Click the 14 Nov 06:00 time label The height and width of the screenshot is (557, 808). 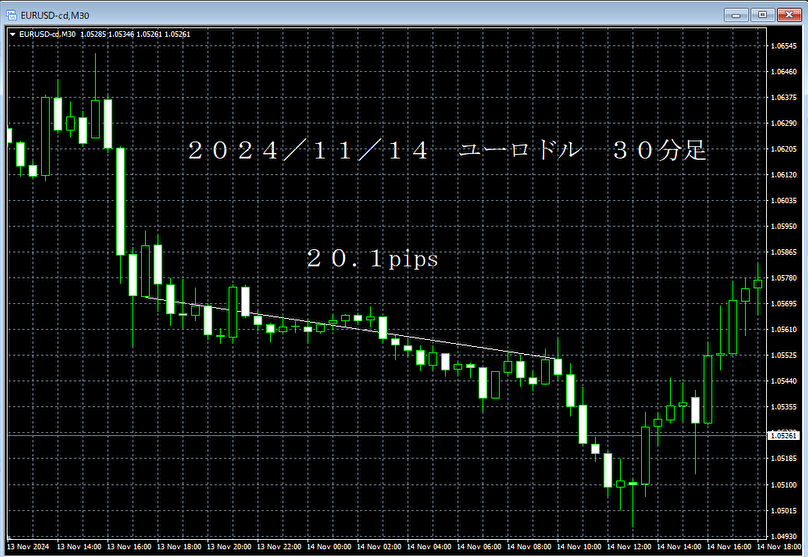(x=479, y=546)
